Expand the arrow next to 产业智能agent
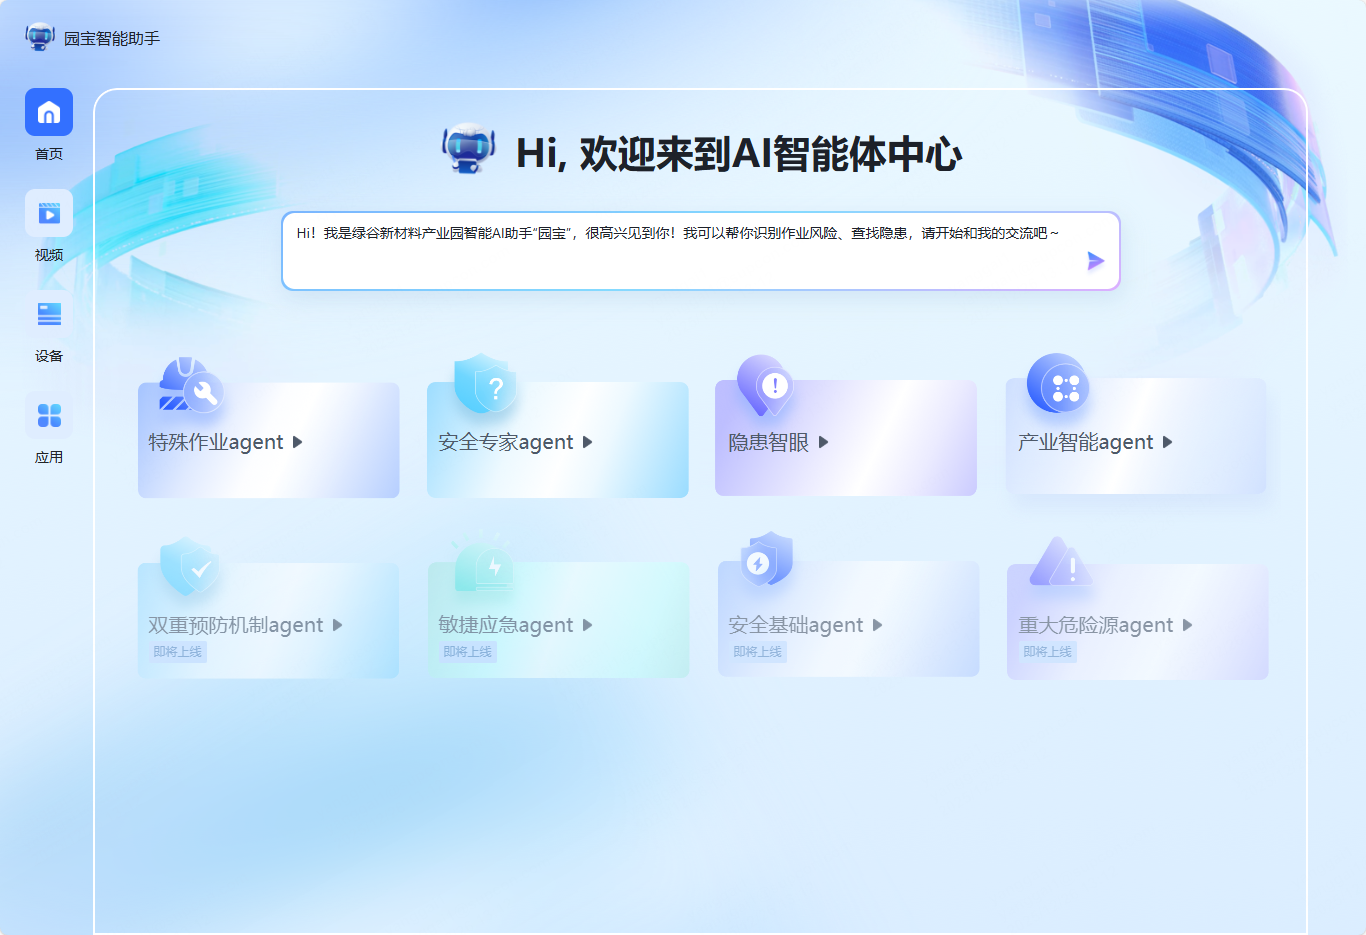Viewport: 1366px width, 935px height. tap(1167, 442)
